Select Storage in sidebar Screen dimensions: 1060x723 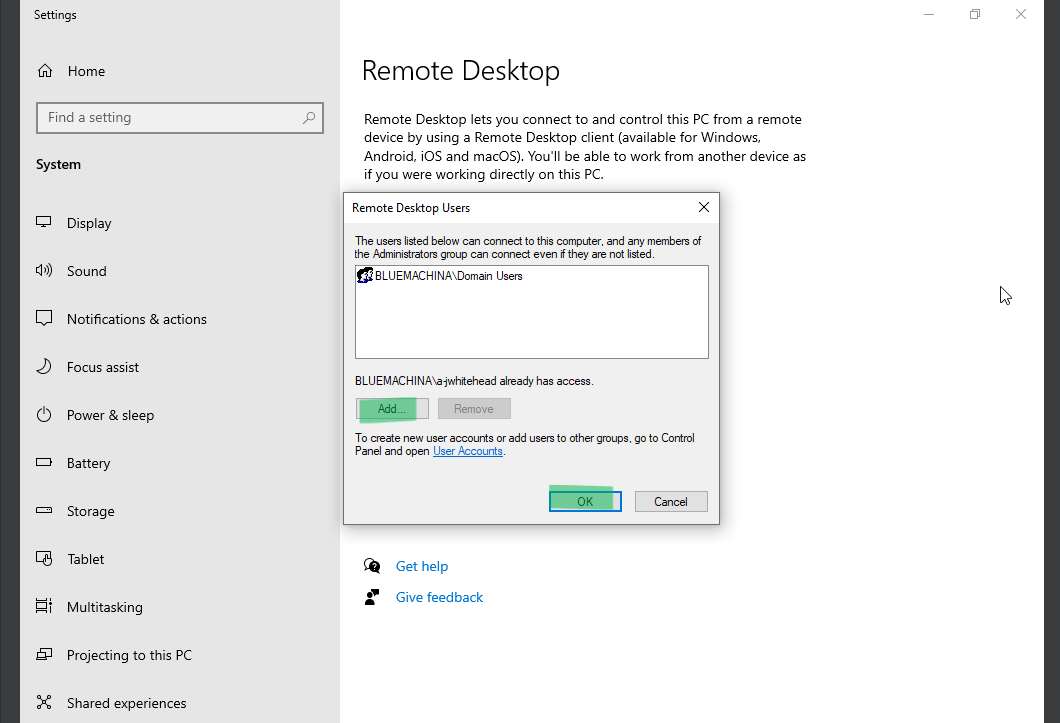(x=91, y=511)
